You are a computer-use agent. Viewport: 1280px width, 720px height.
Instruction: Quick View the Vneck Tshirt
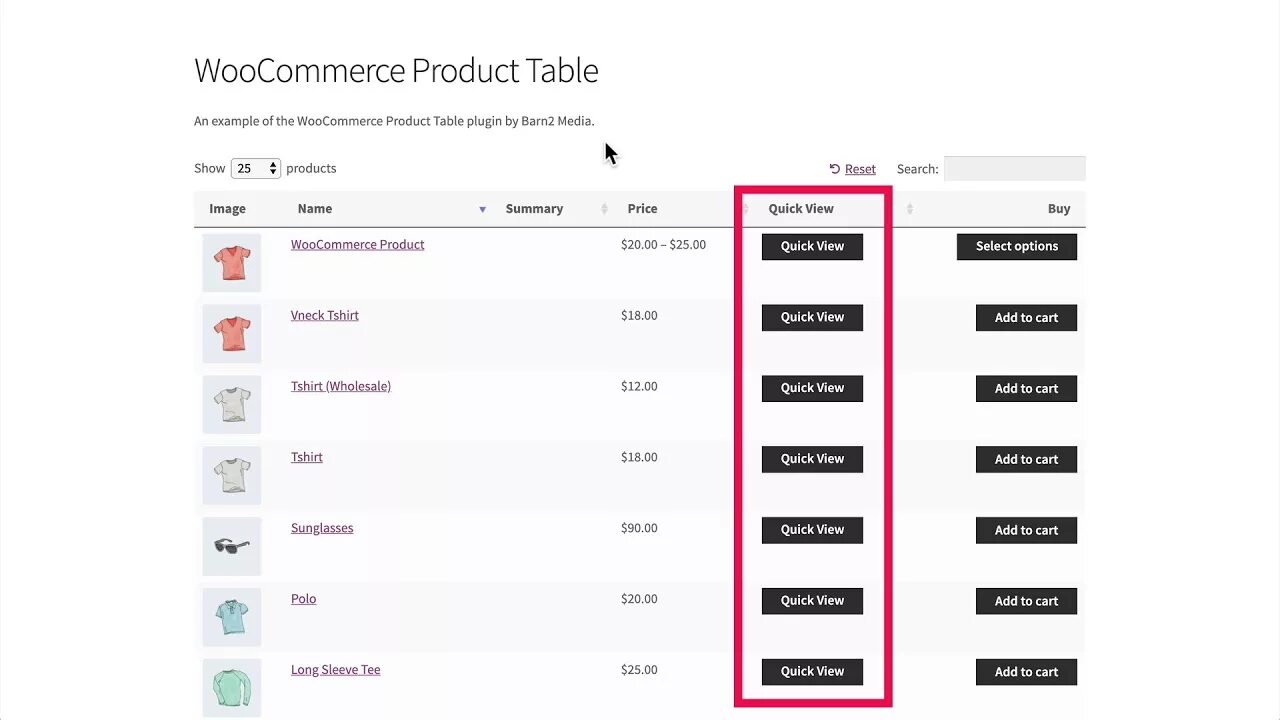coord(812,317)
